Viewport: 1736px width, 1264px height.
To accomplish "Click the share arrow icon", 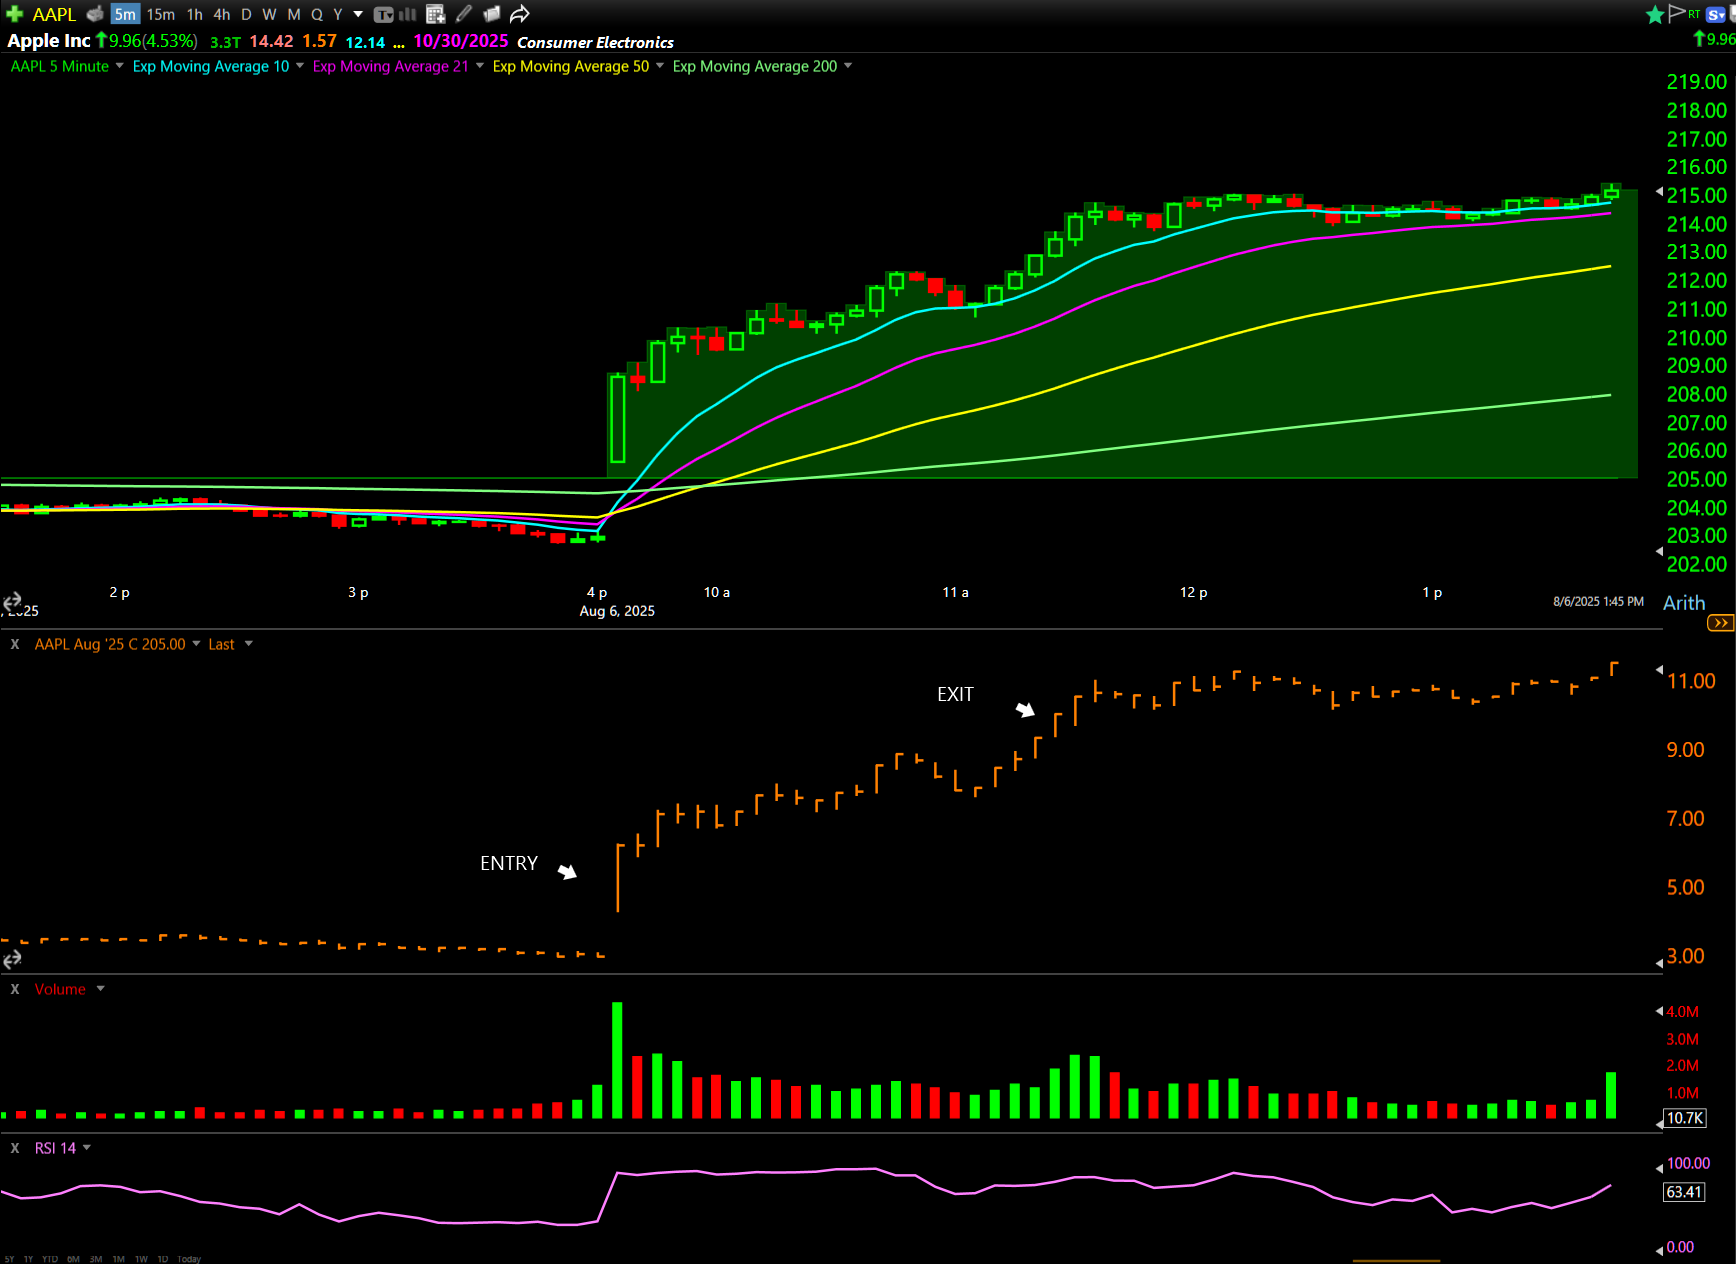I will coord(520,14).
